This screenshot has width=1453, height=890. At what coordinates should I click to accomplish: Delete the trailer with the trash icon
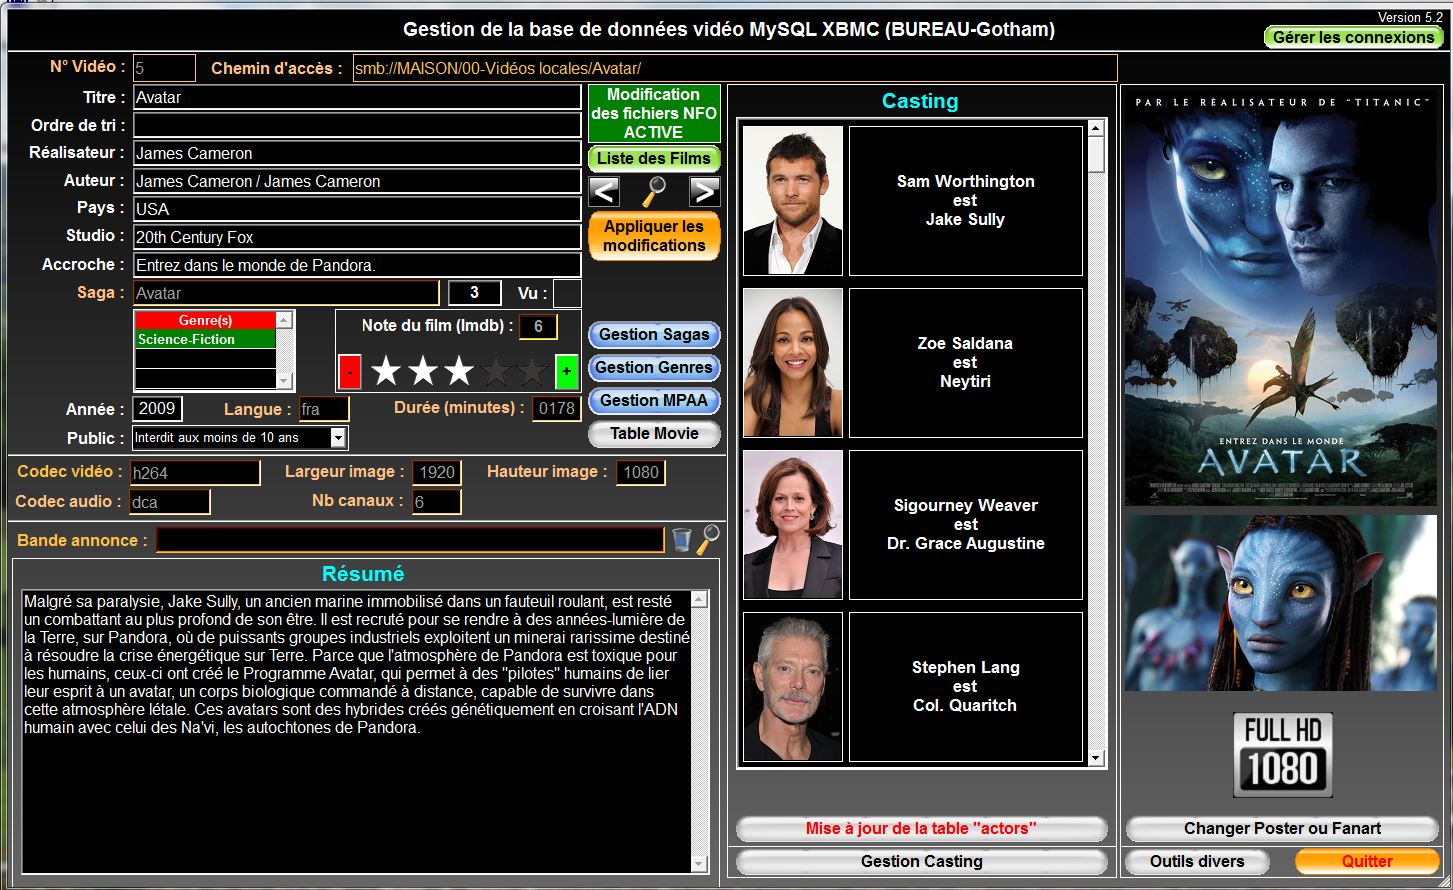click(681, 540)
